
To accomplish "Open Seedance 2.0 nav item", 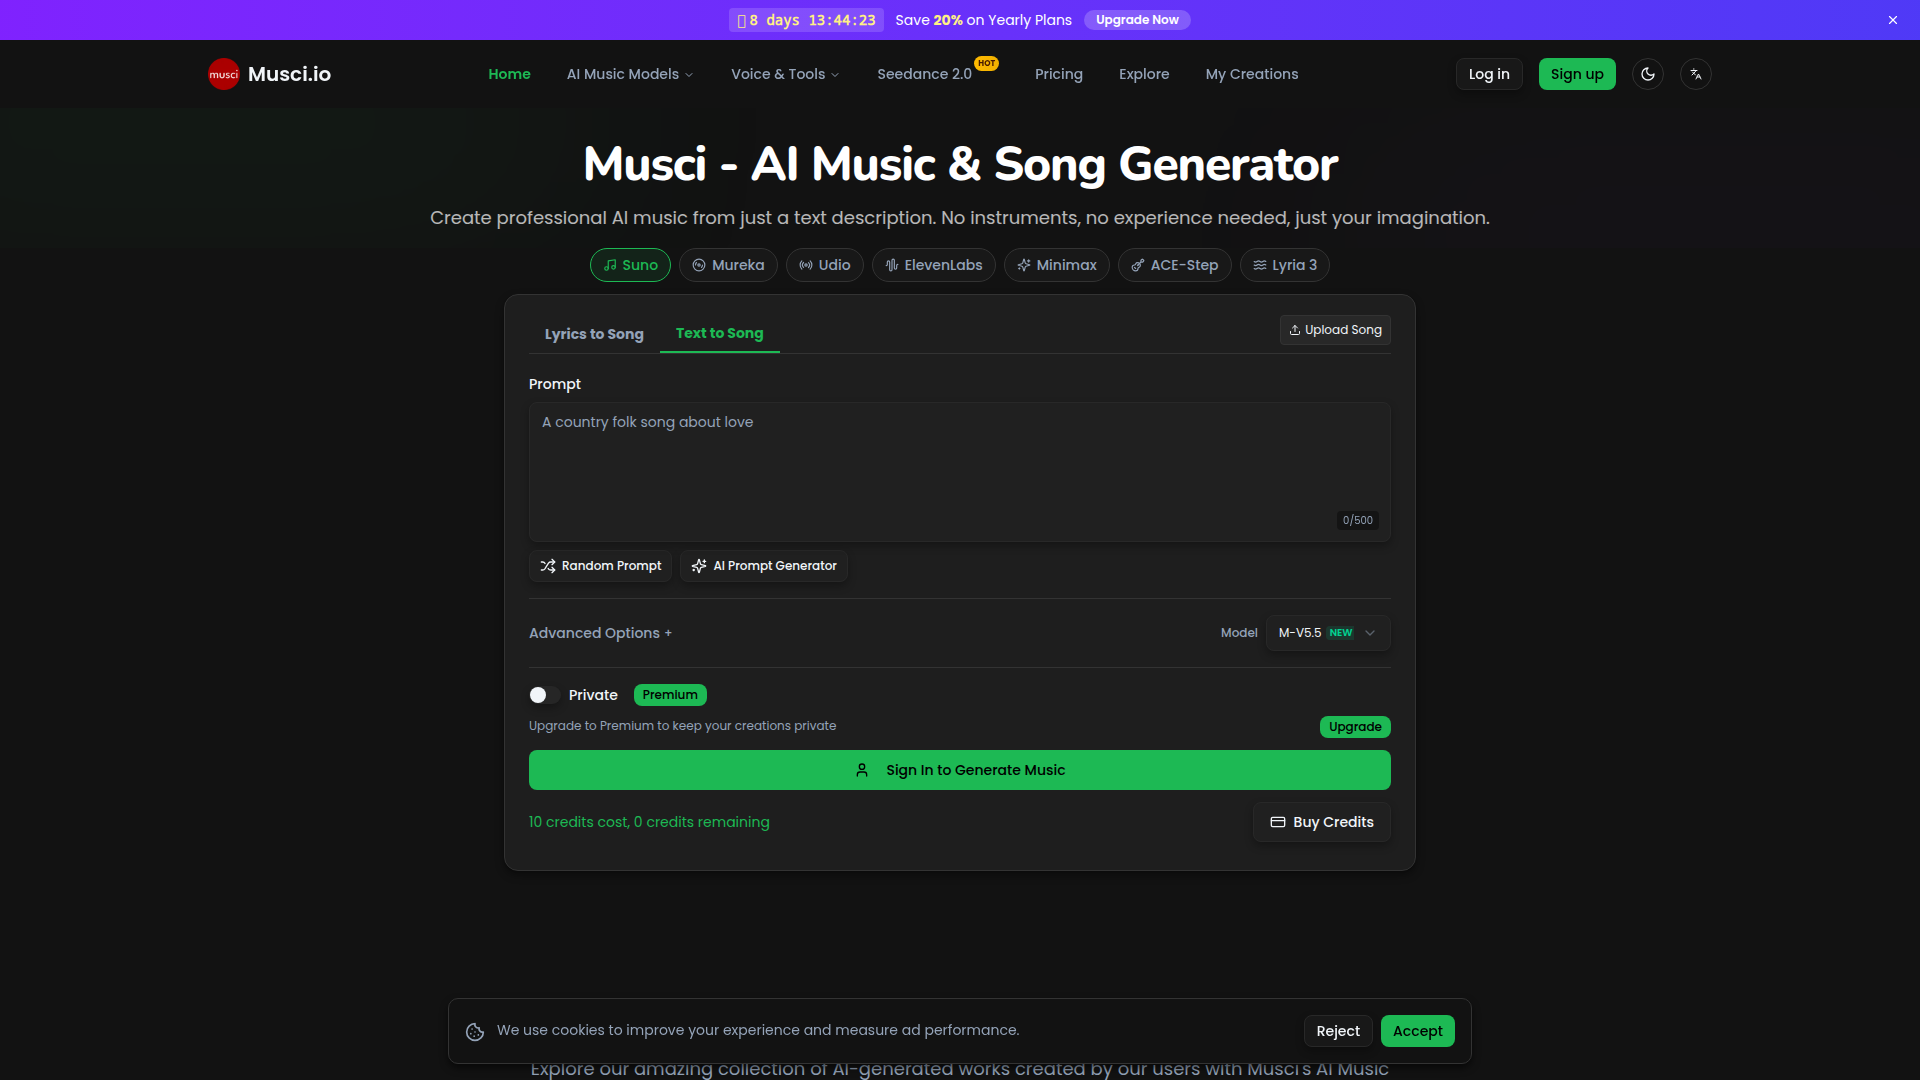I will click(925, 74).
